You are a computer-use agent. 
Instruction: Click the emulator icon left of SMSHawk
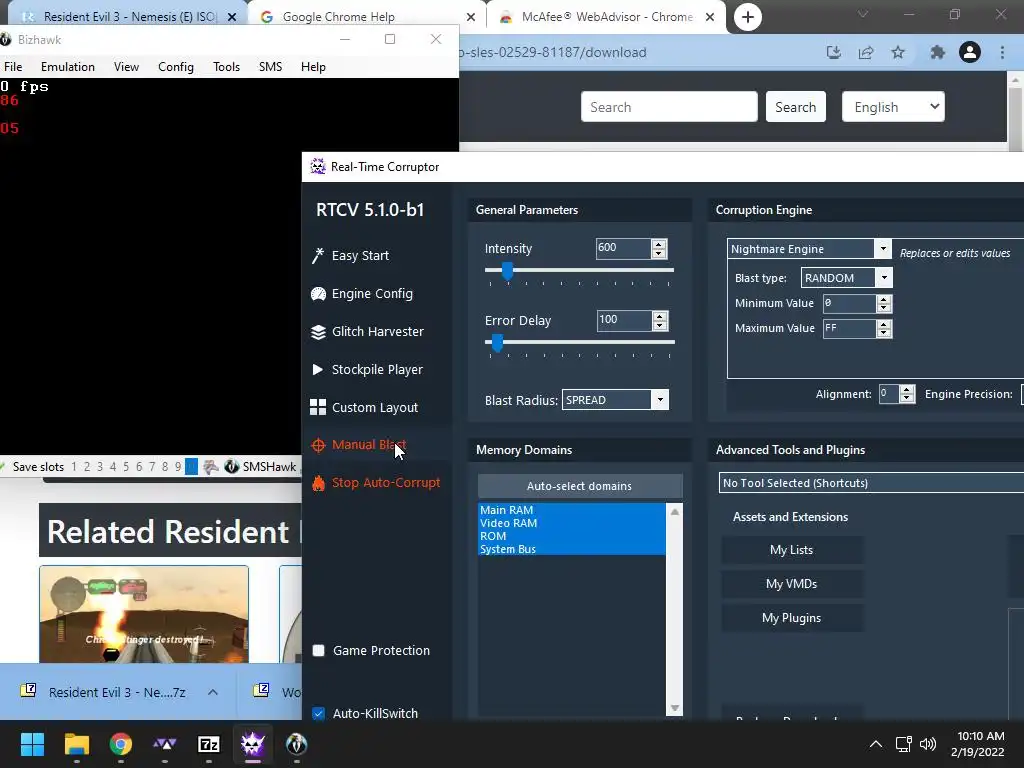click(x=210, y=466)
